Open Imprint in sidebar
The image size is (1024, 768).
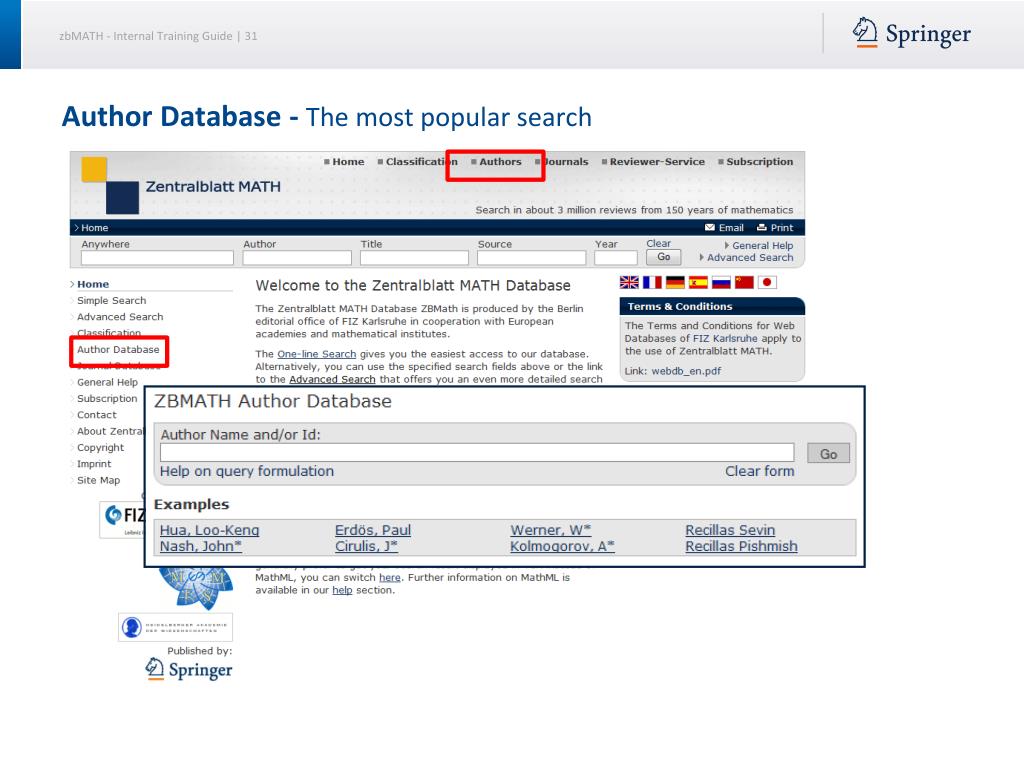point(94,464)
